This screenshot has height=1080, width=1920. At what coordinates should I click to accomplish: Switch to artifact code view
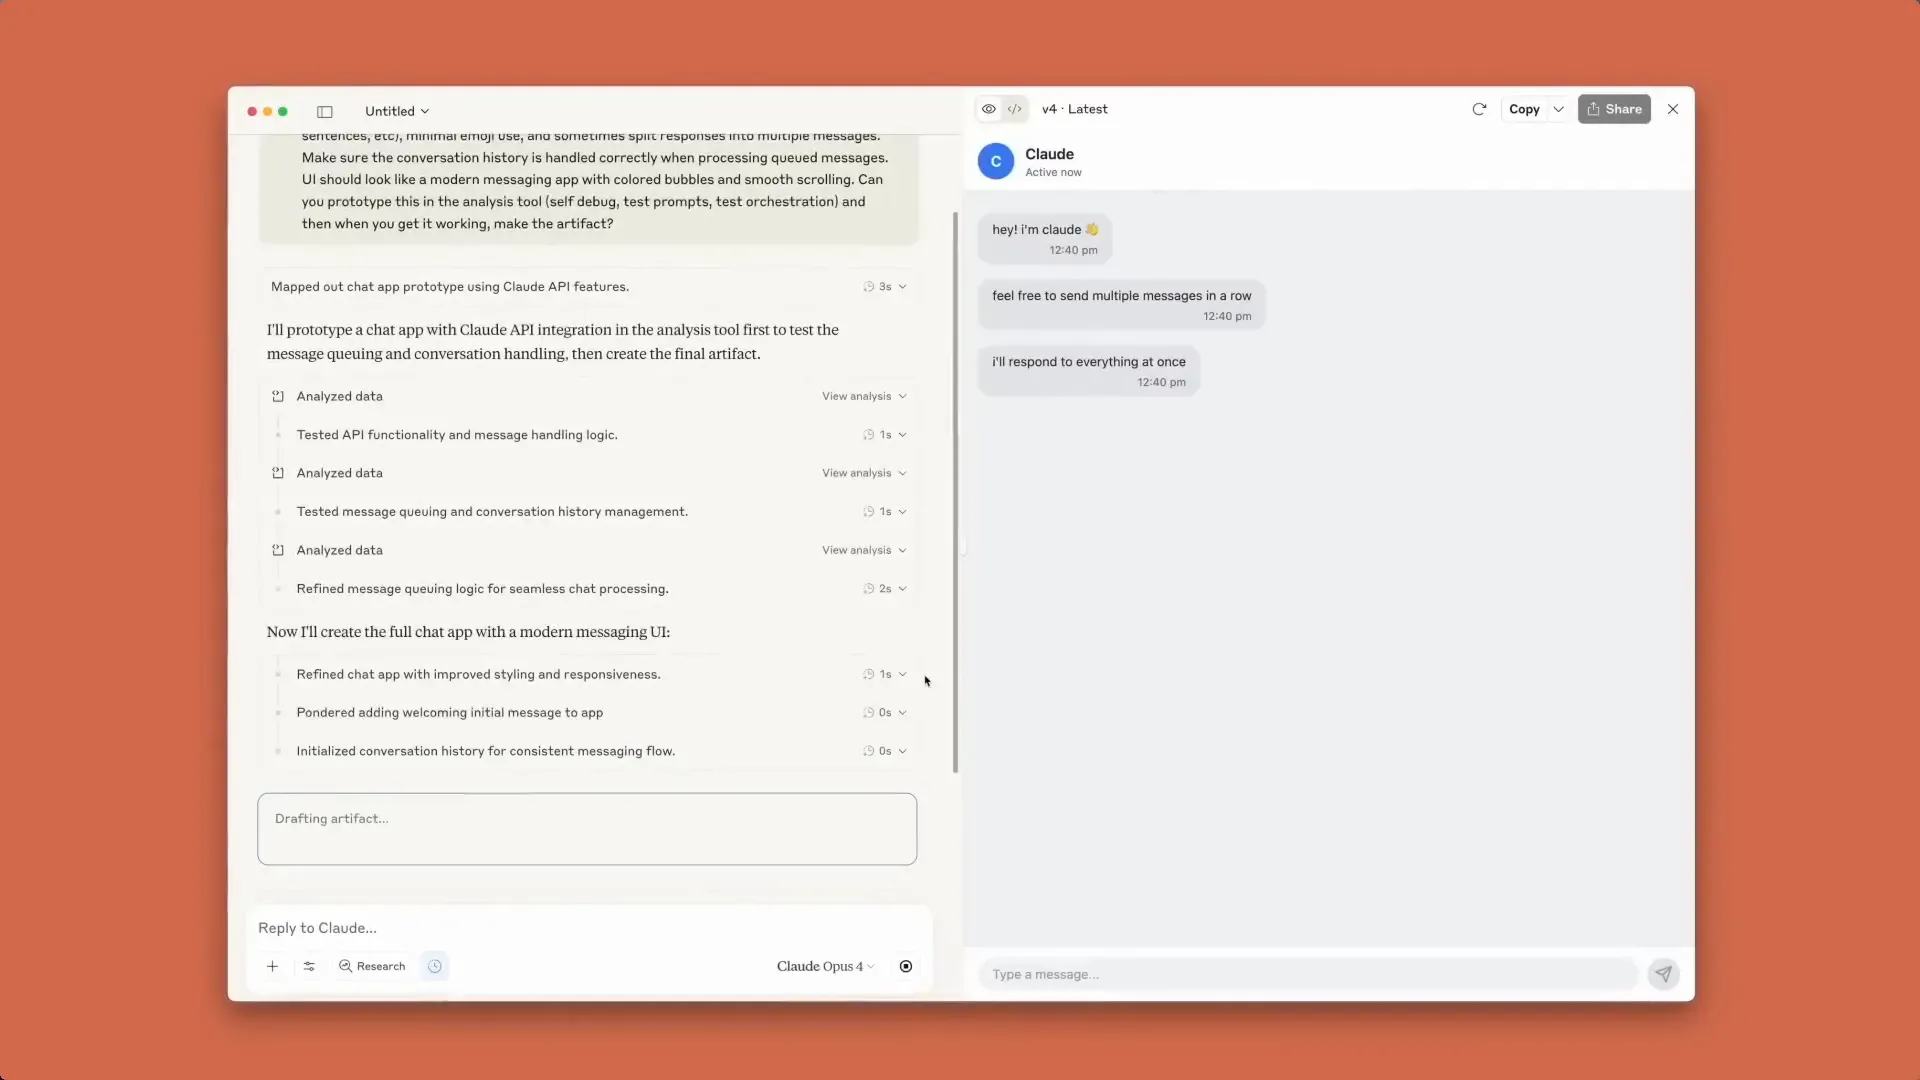click(x=1015, y=109)
